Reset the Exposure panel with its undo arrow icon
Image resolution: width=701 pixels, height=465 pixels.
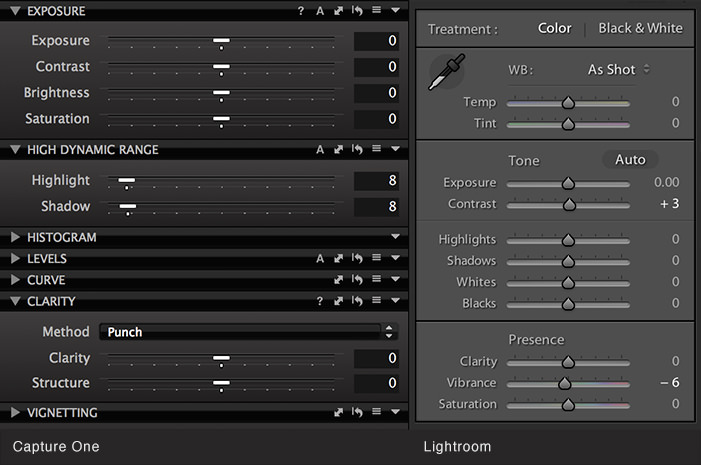357,10
